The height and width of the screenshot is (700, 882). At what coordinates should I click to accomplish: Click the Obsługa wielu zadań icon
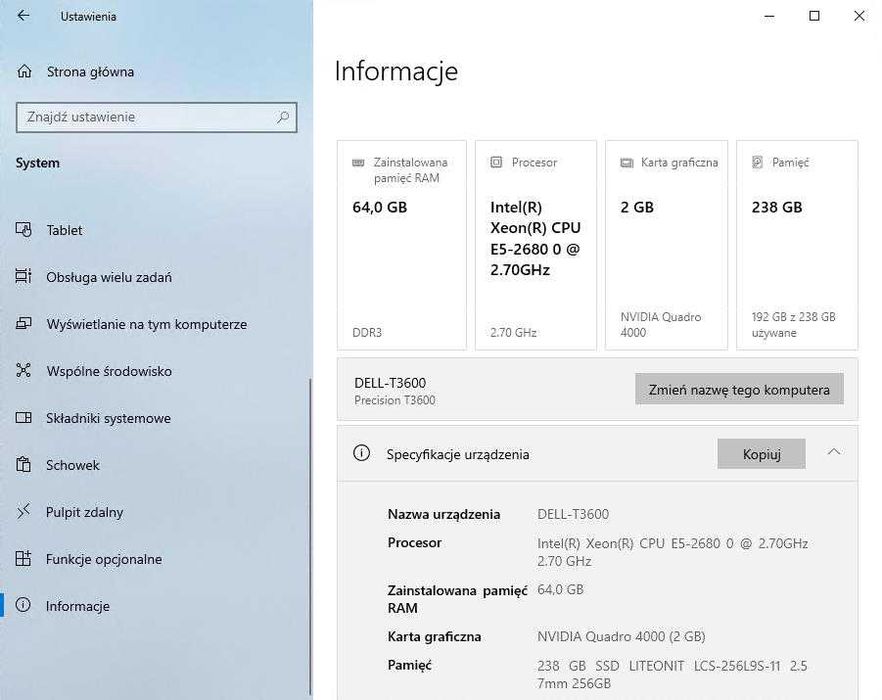pos(24,276)
